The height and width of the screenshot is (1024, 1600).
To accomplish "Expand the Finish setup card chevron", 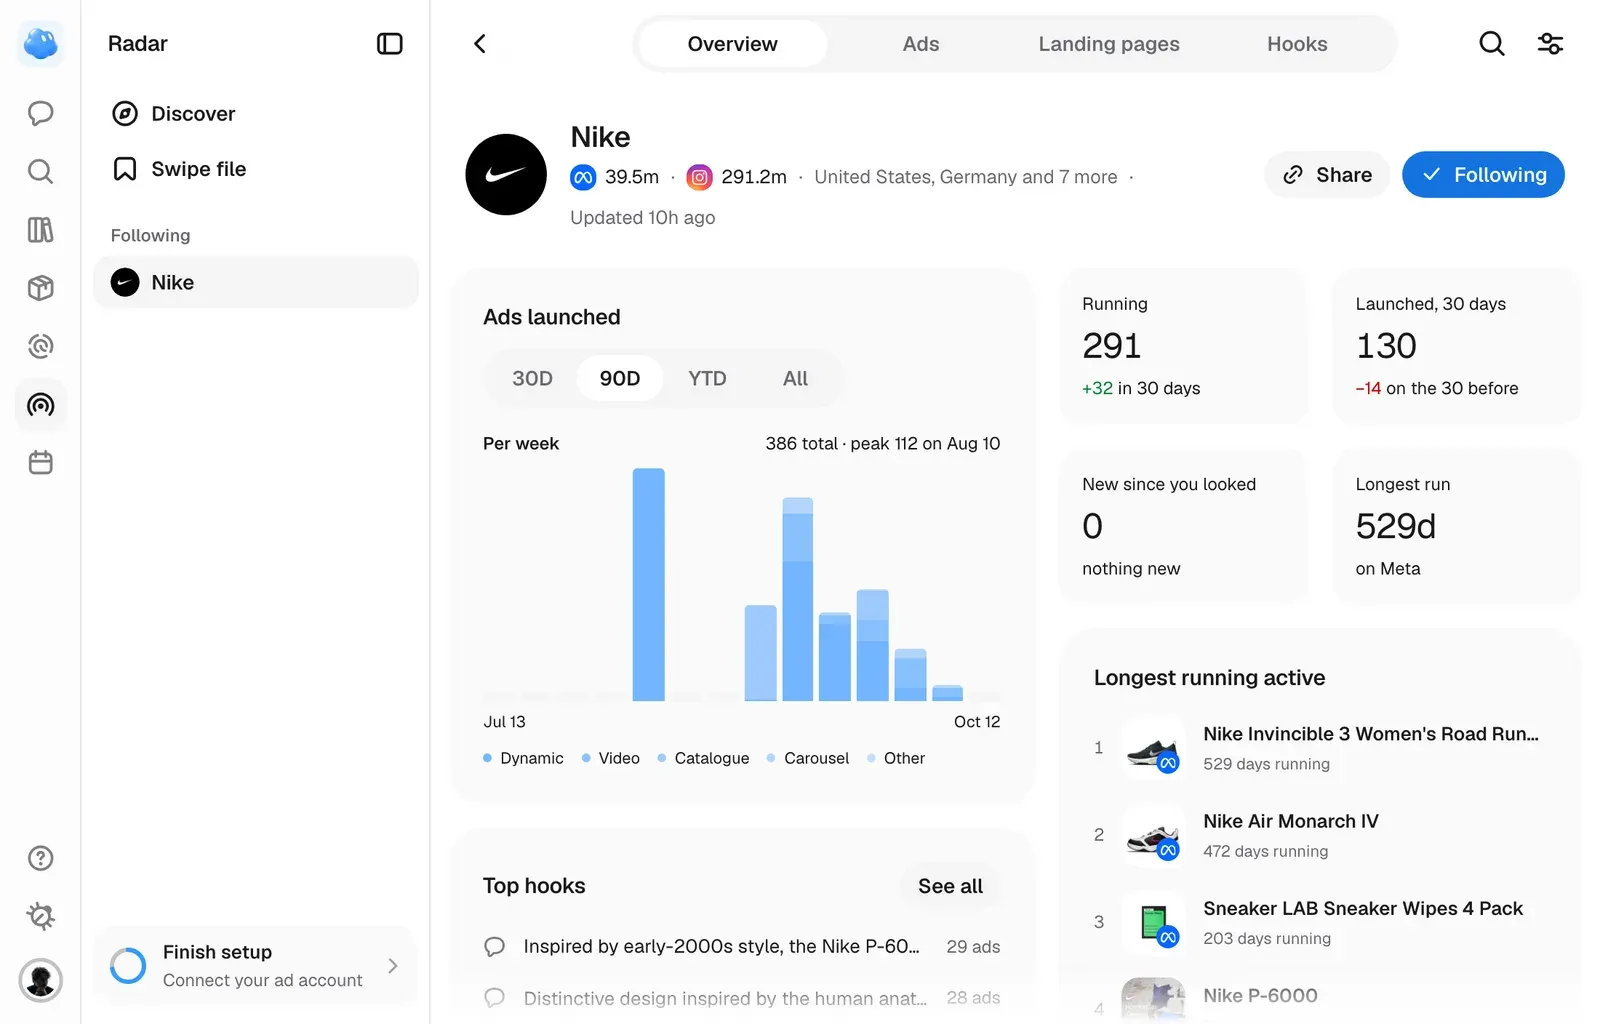I will click(x=393, y=966).
